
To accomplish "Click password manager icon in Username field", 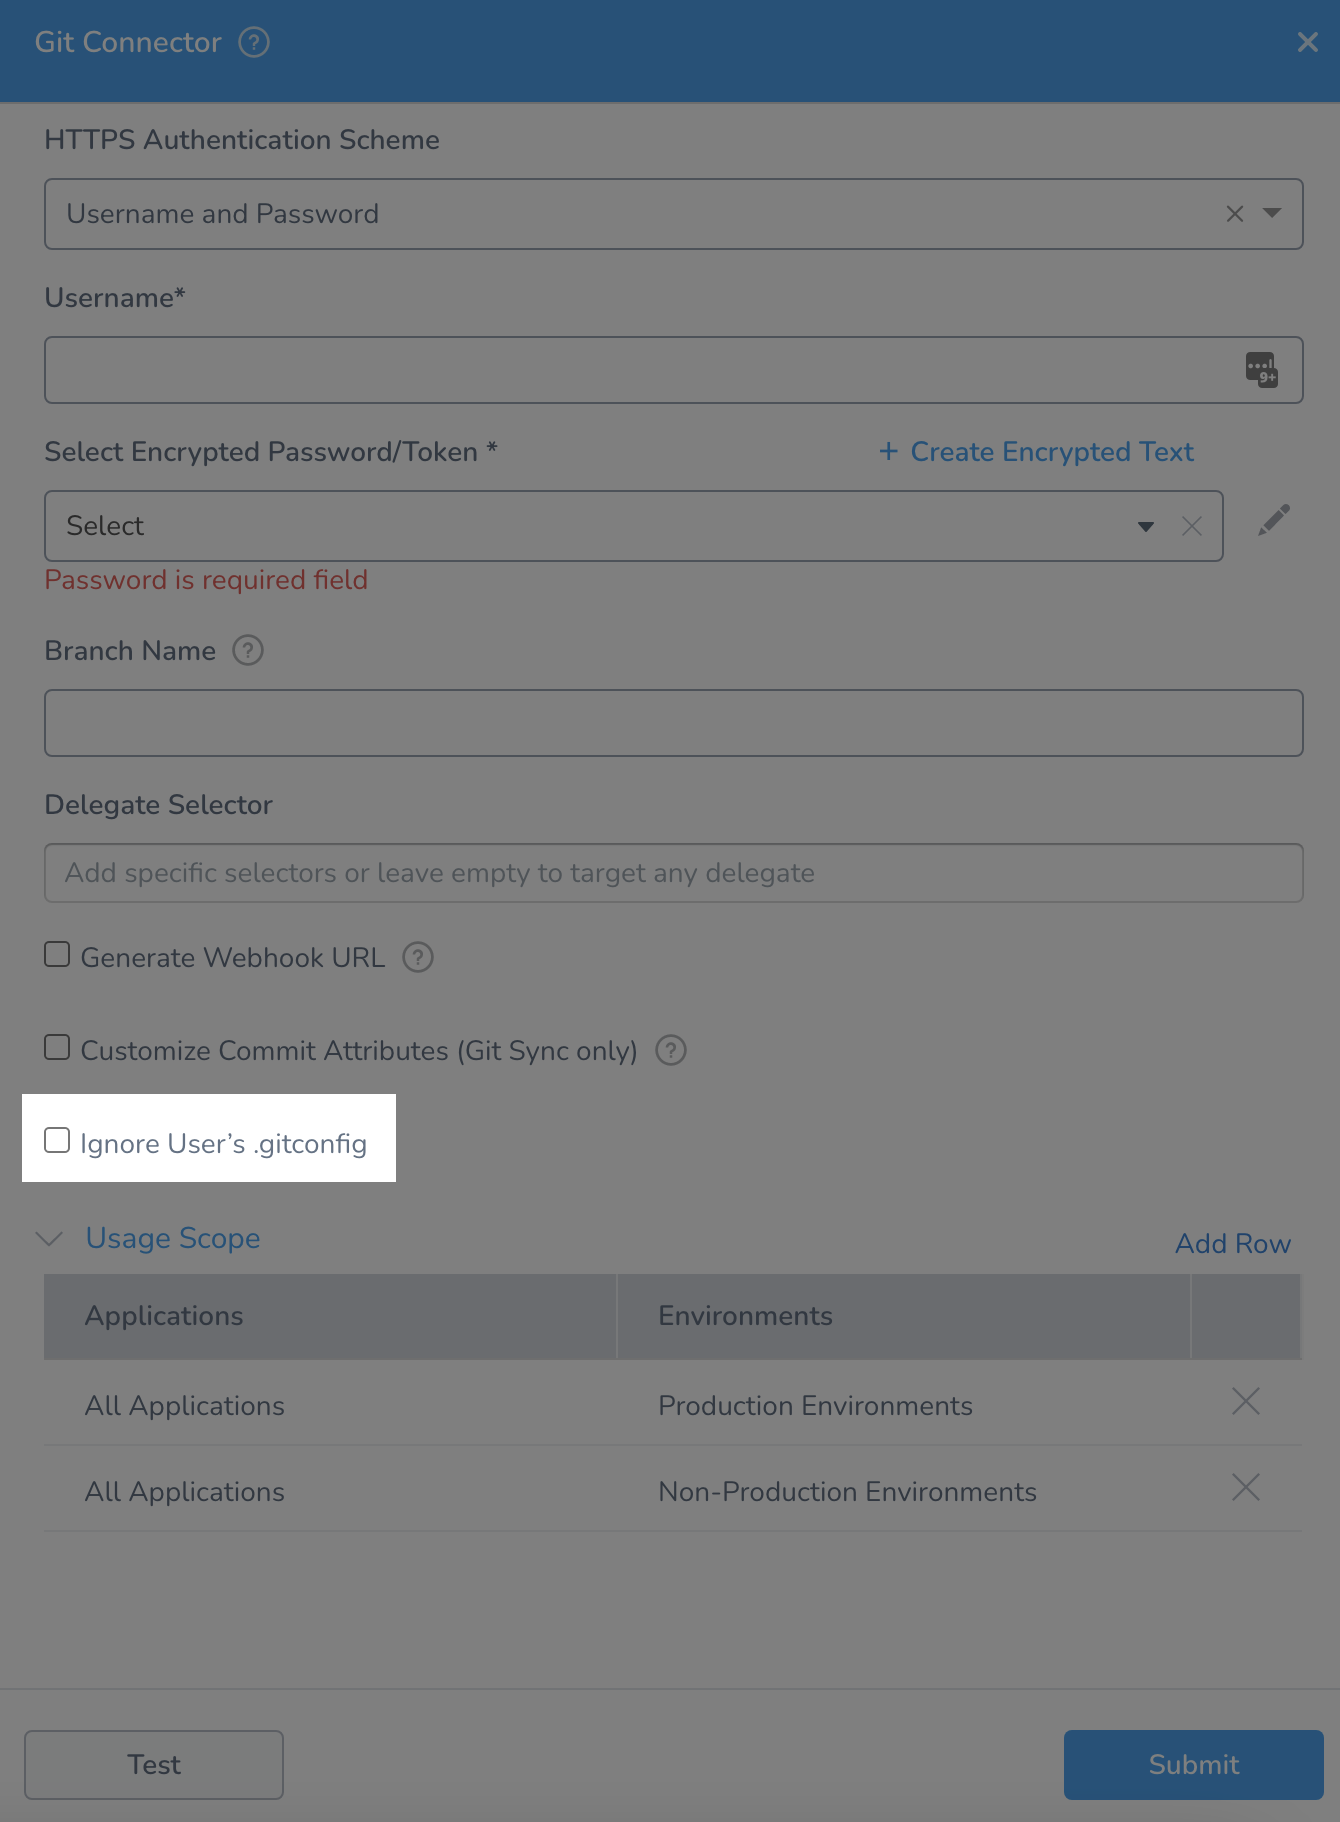I will [1262, 370].
